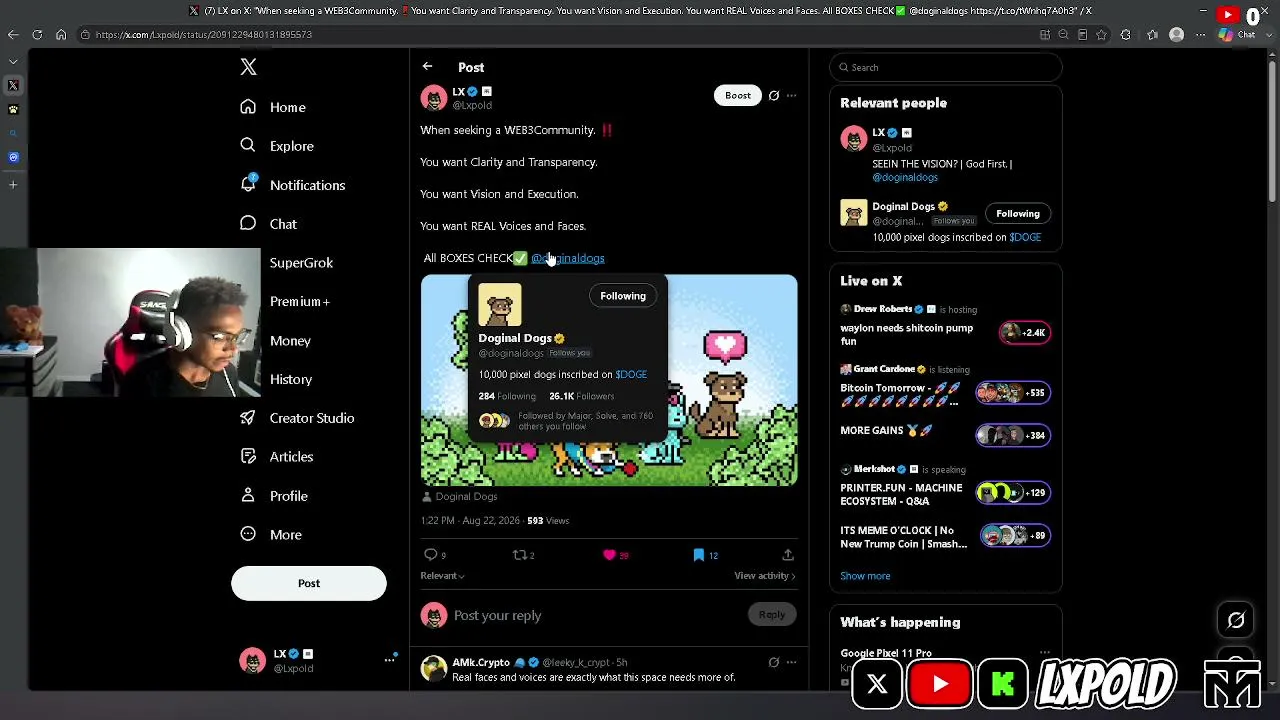The width and height of the screenshot is (1280, 720).
Task: Collapse the browser vertical tabs chevron
Action: click(x=13, y=62)
